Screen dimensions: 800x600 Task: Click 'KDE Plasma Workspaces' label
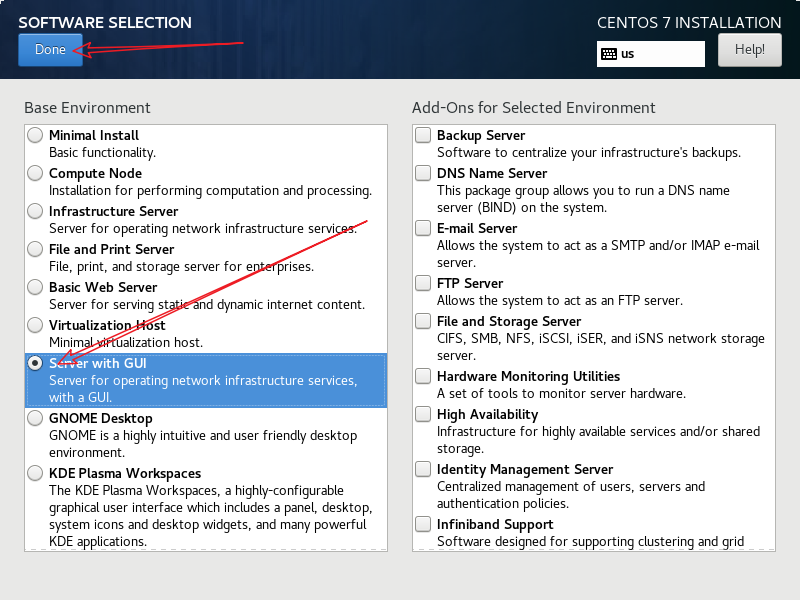coord(125,473)
